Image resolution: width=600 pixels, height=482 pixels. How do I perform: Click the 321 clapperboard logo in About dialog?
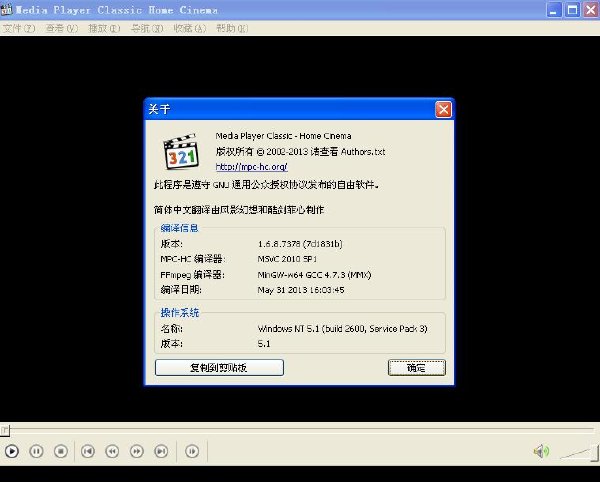(182, 151)
